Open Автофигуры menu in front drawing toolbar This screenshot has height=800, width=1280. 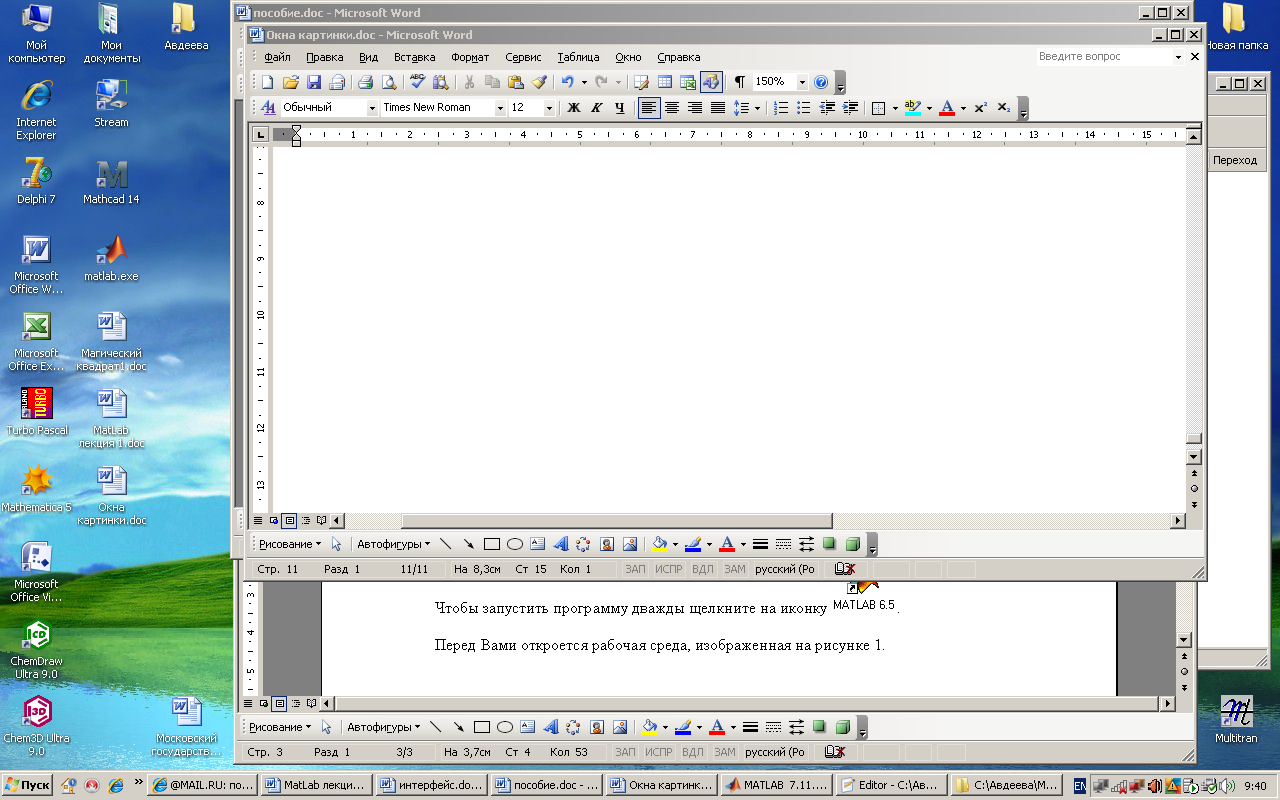(x=394, y=544)
